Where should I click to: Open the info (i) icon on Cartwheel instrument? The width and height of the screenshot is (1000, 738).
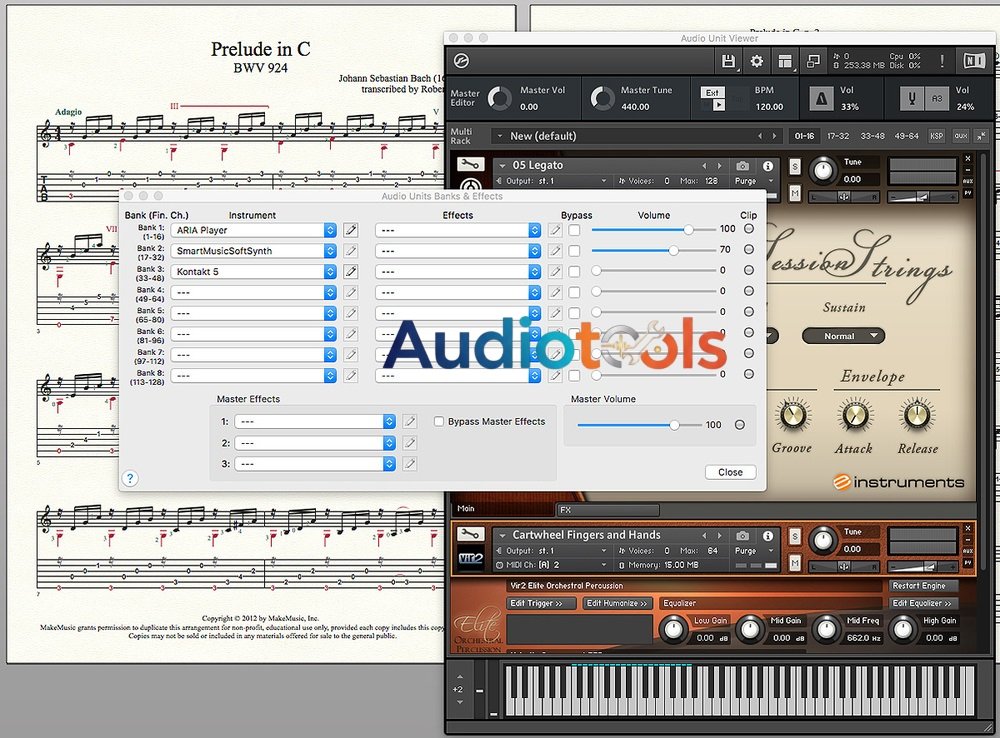point(767,535)
